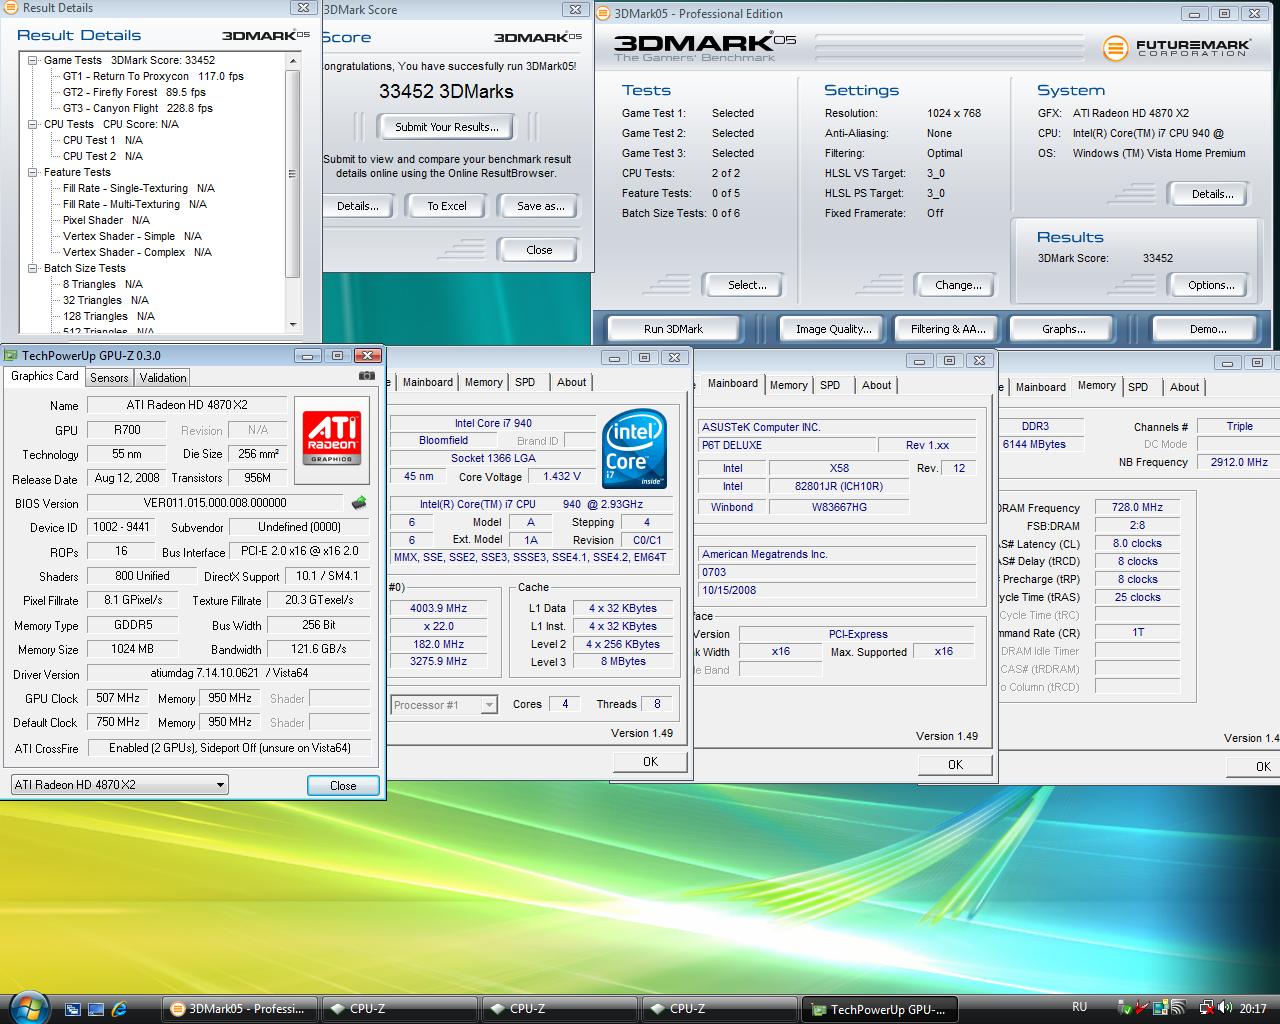
Task: Click the taskbar clock showing 20:17
Action: coord(1253,1008)
